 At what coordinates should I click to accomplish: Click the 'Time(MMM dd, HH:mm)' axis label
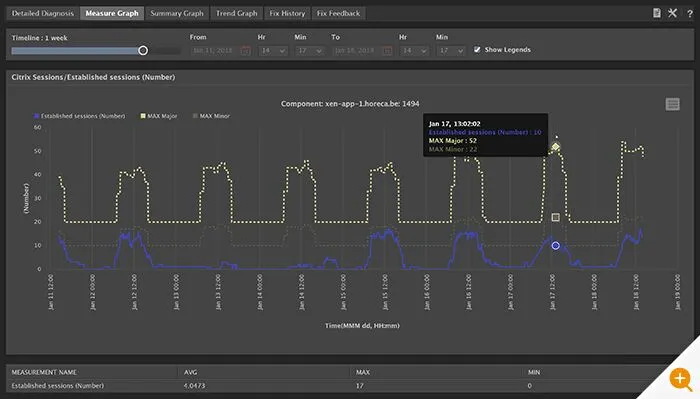tap(362, 326)
